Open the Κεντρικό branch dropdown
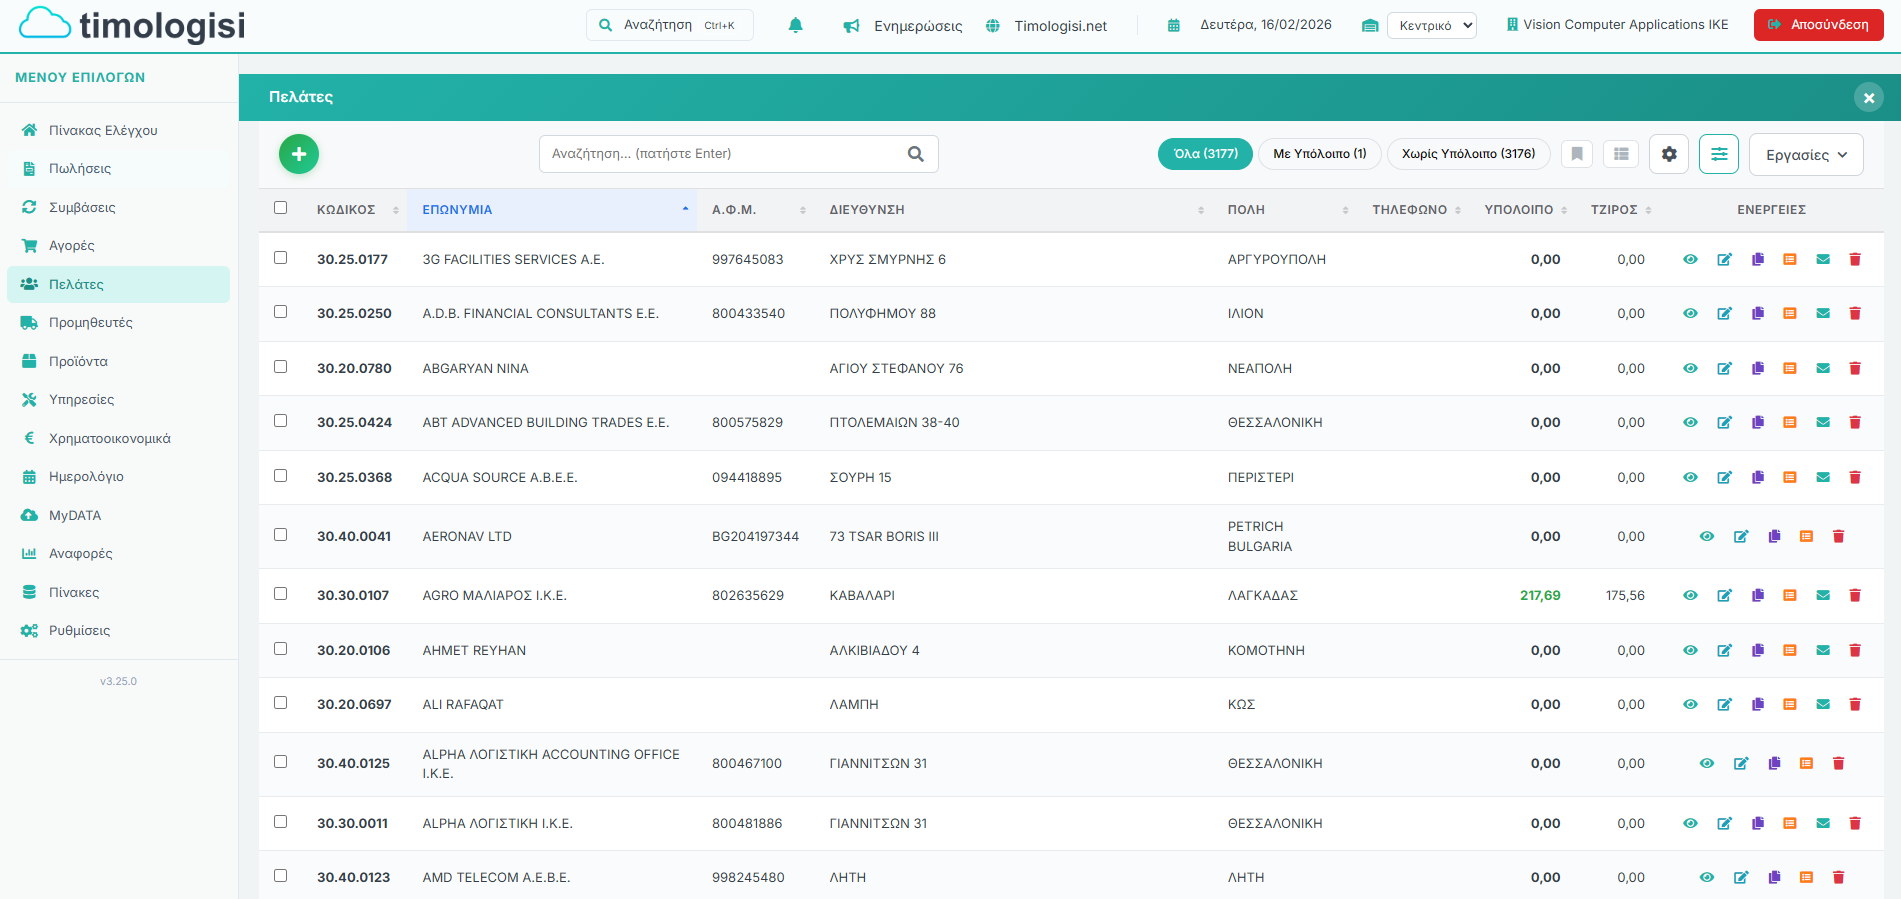This screenshot has height=899, width=1901. coord(1431,26)
